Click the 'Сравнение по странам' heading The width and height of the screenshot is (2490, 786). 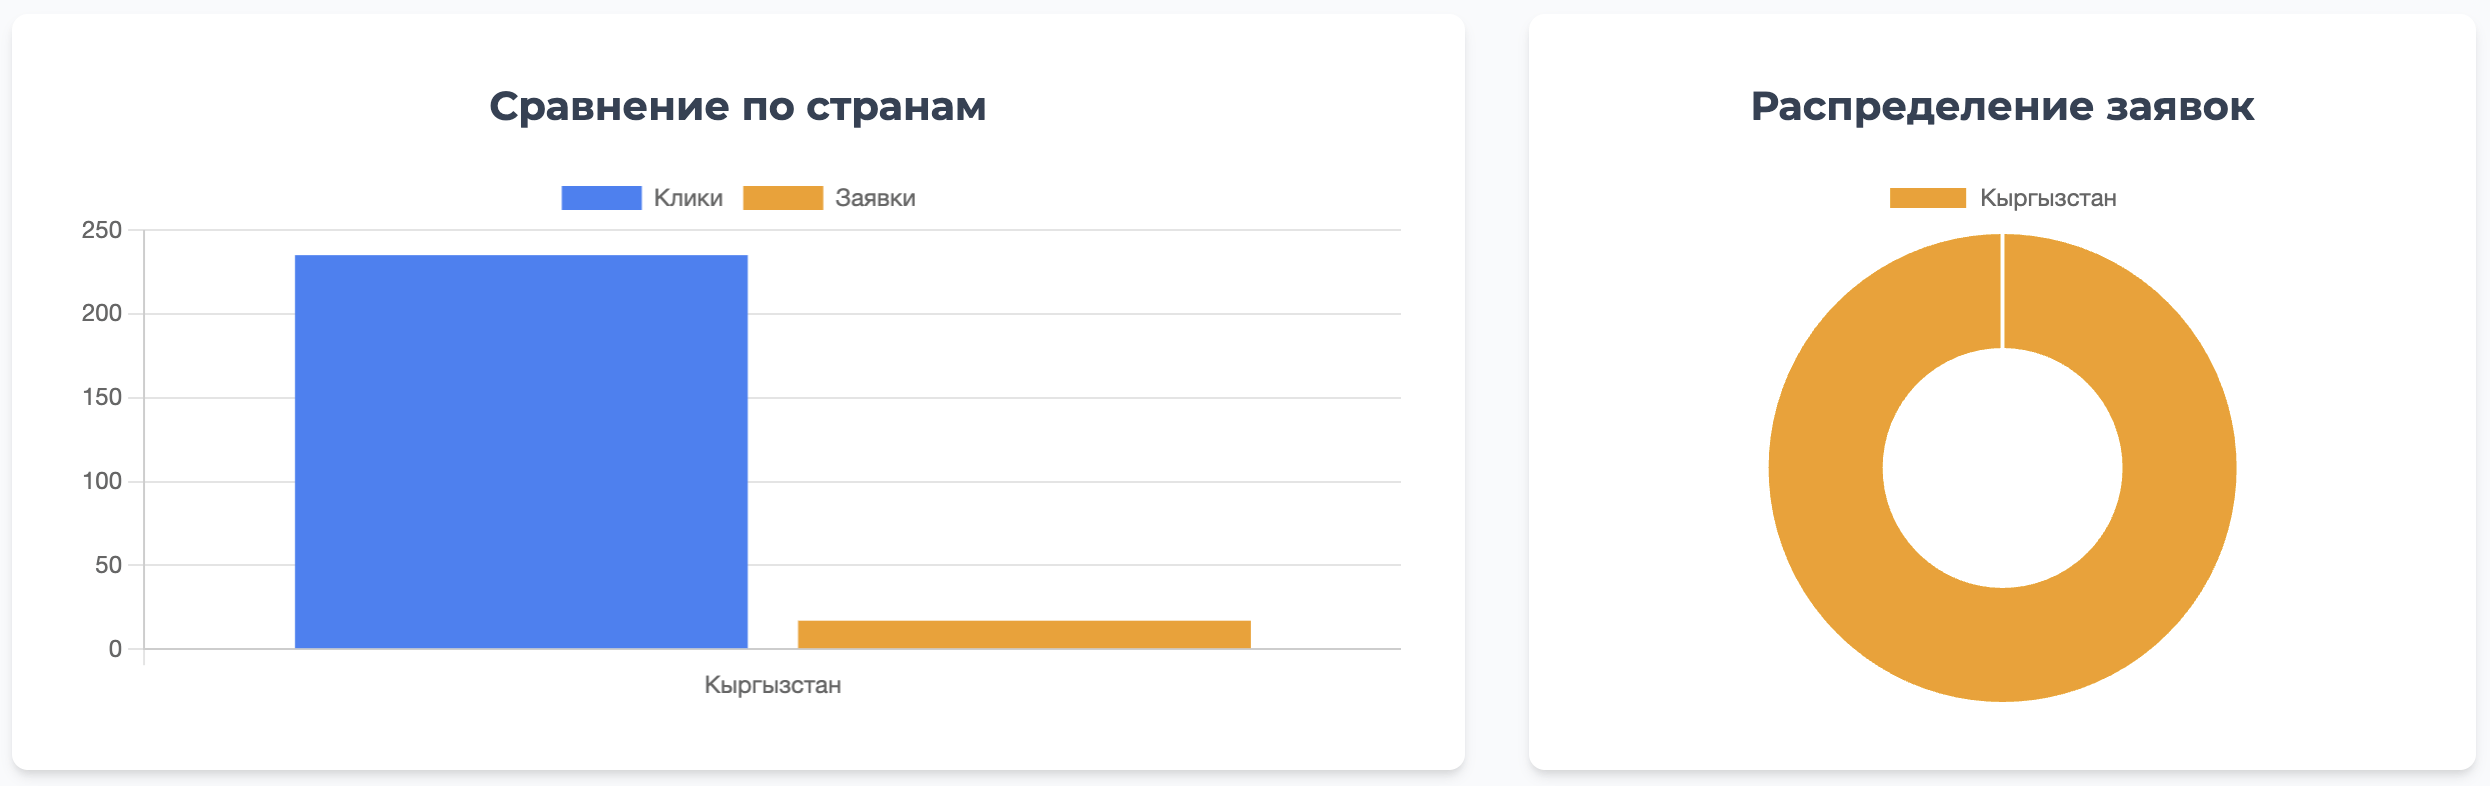(738, 106)
